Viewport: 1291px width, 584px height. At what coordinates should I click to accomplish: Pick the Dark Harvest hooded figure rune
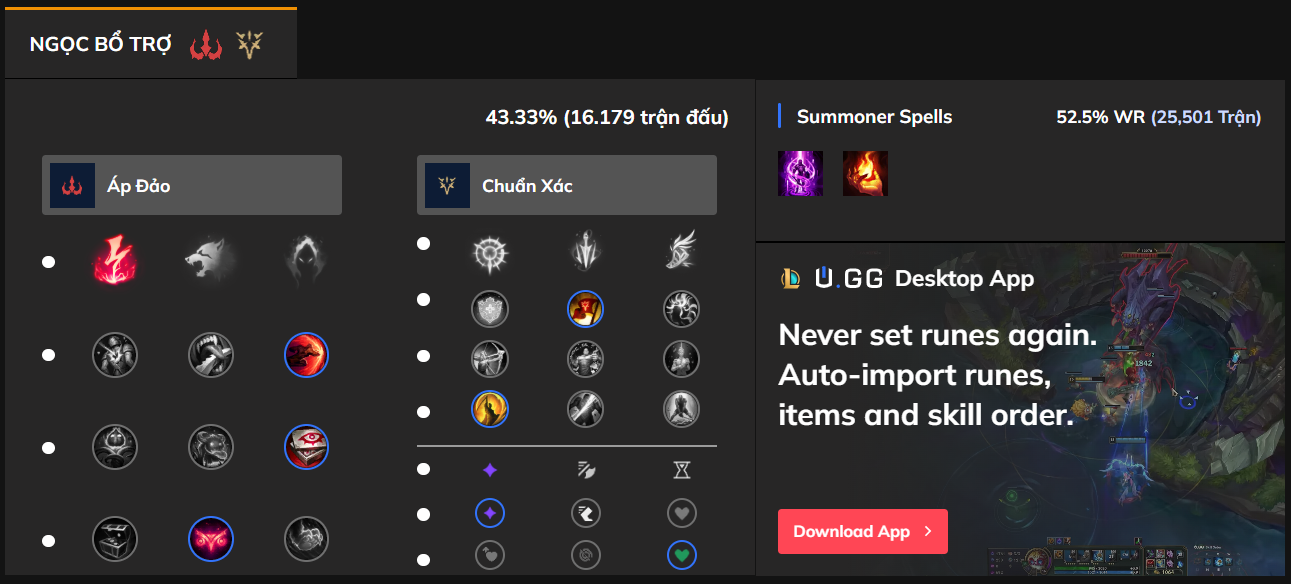click(x=306, y=262)
